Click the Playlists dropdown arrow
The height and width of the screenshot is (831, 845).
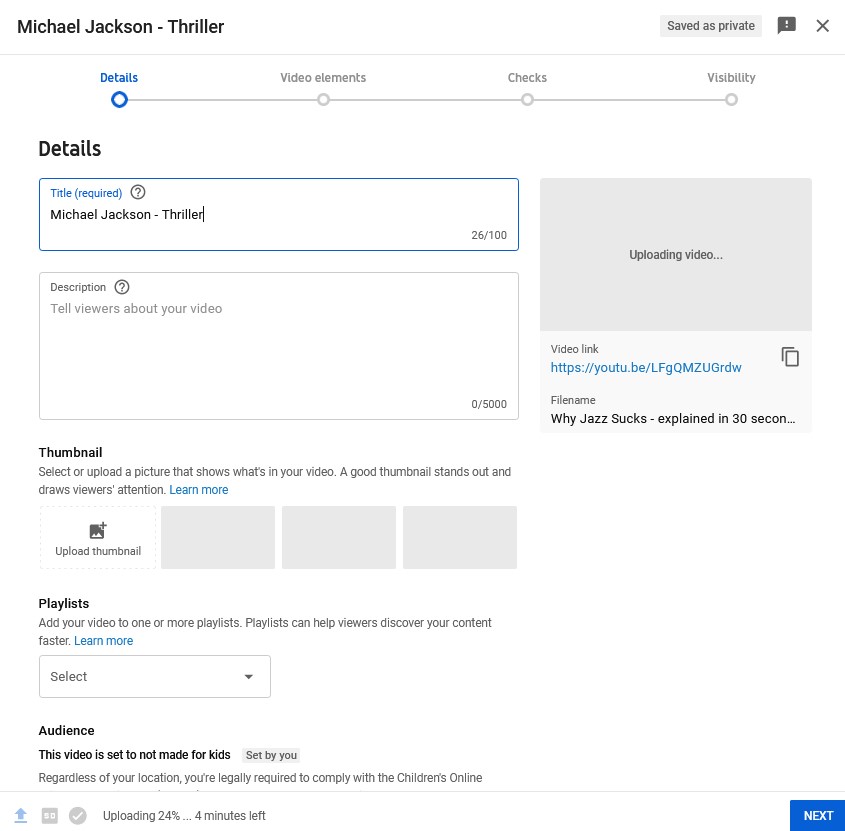(248, 677)
